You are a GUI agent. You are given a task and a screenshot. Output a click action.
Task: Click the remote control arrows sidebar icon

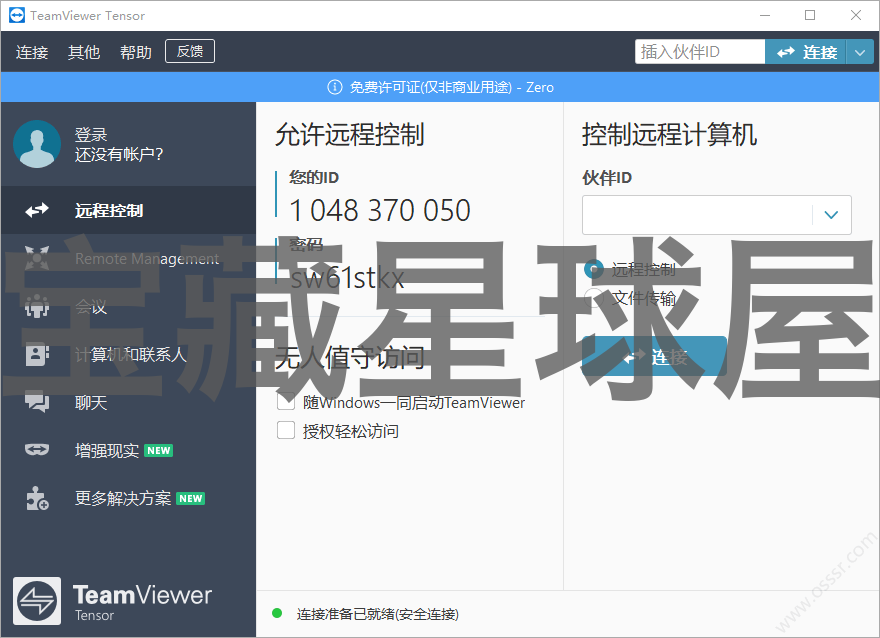pyautogui.click(x=37, y=210)
